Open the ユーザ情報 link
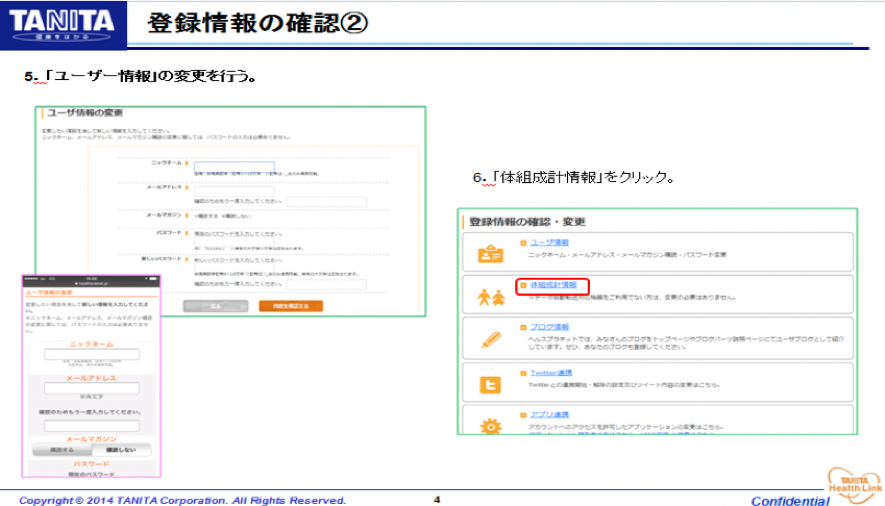Screen dimensions: 885x506 click(x=549, y=243)
